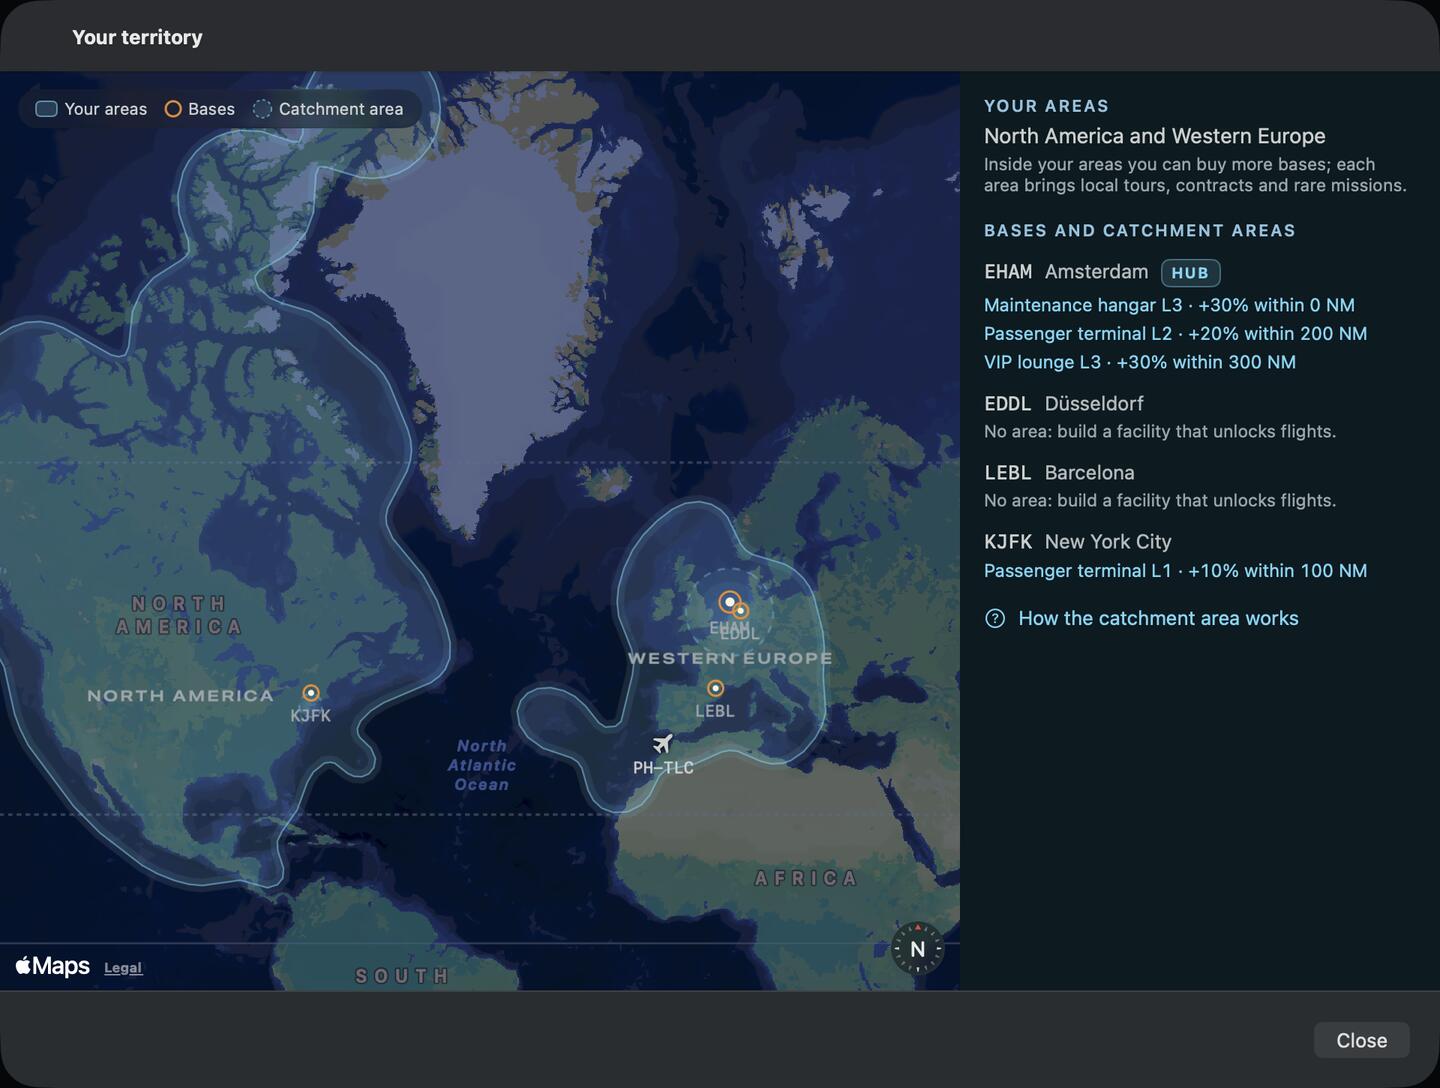Select the LEBL base marker on the map
The height and width of the screenshot is (1088, 1440).
pyautogui.click(x=715, y=688)
